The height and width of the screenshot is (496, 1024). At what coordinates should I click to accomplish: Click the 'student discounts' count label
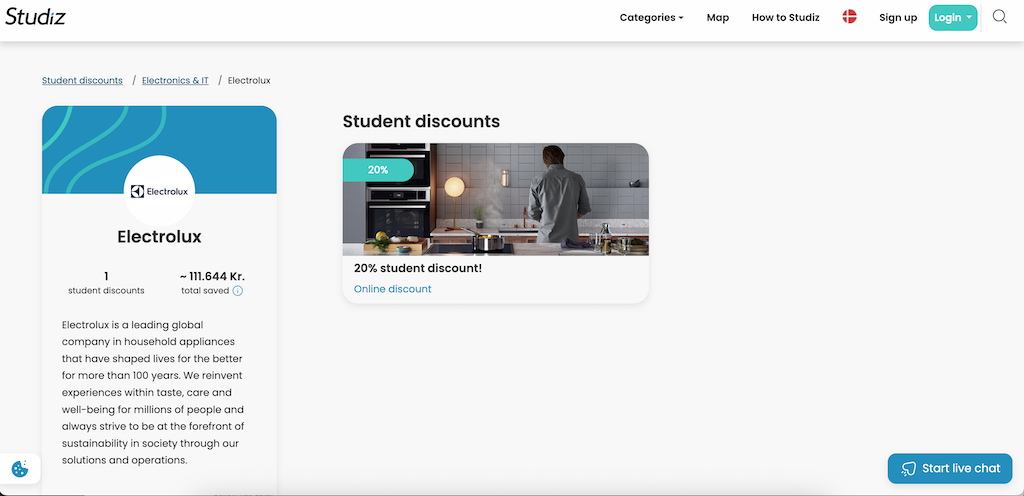pyautogui.click(x=106, y=290)
